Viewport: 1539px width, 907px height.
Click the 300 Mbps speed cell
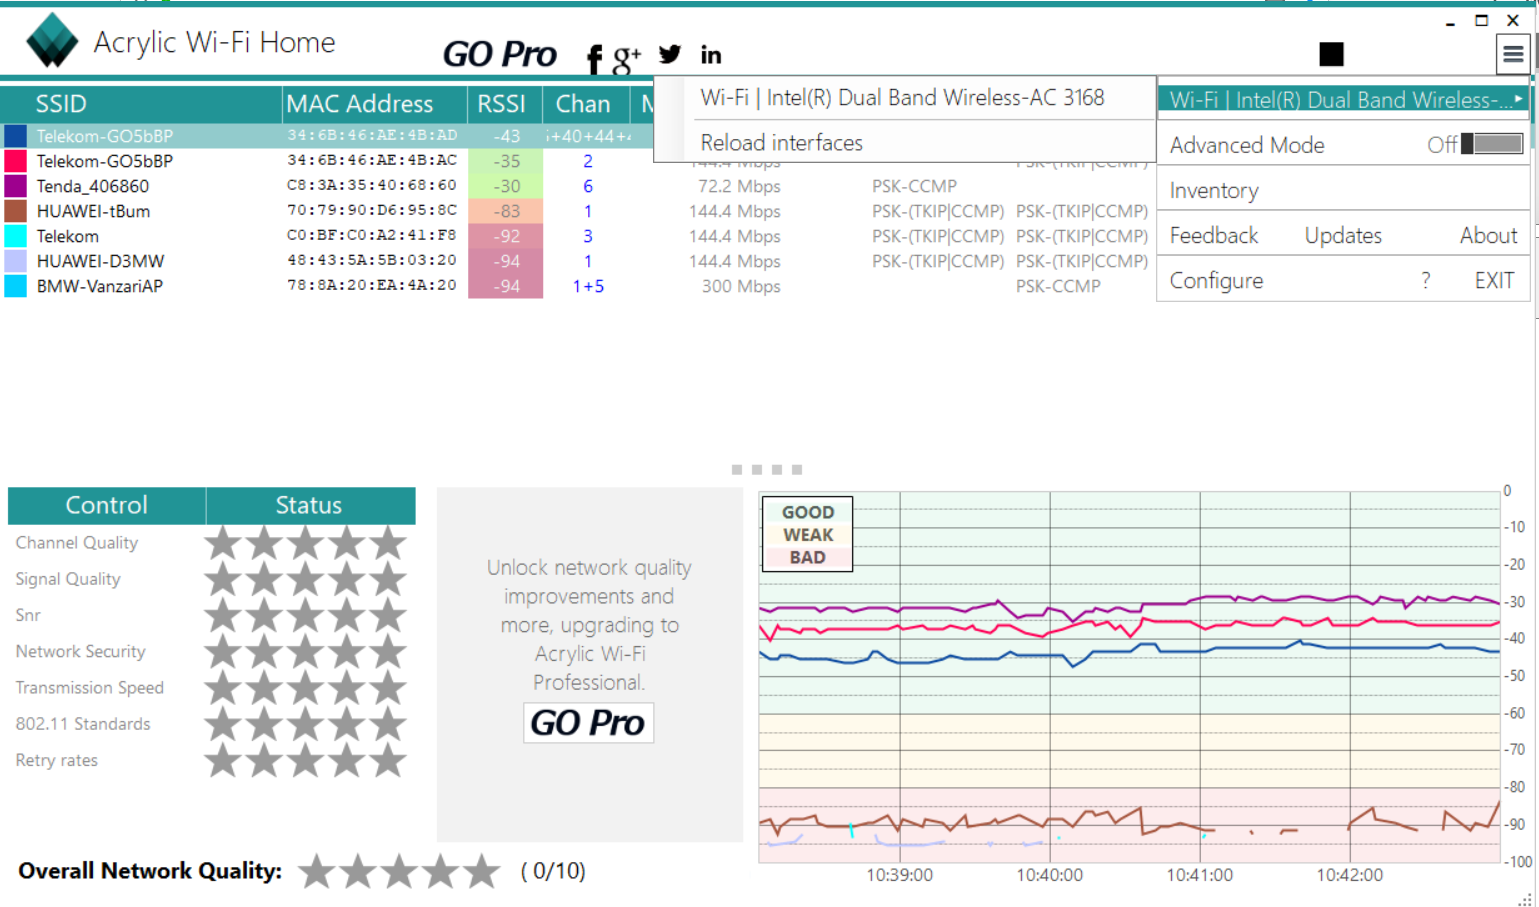click(x=740, y=286)
